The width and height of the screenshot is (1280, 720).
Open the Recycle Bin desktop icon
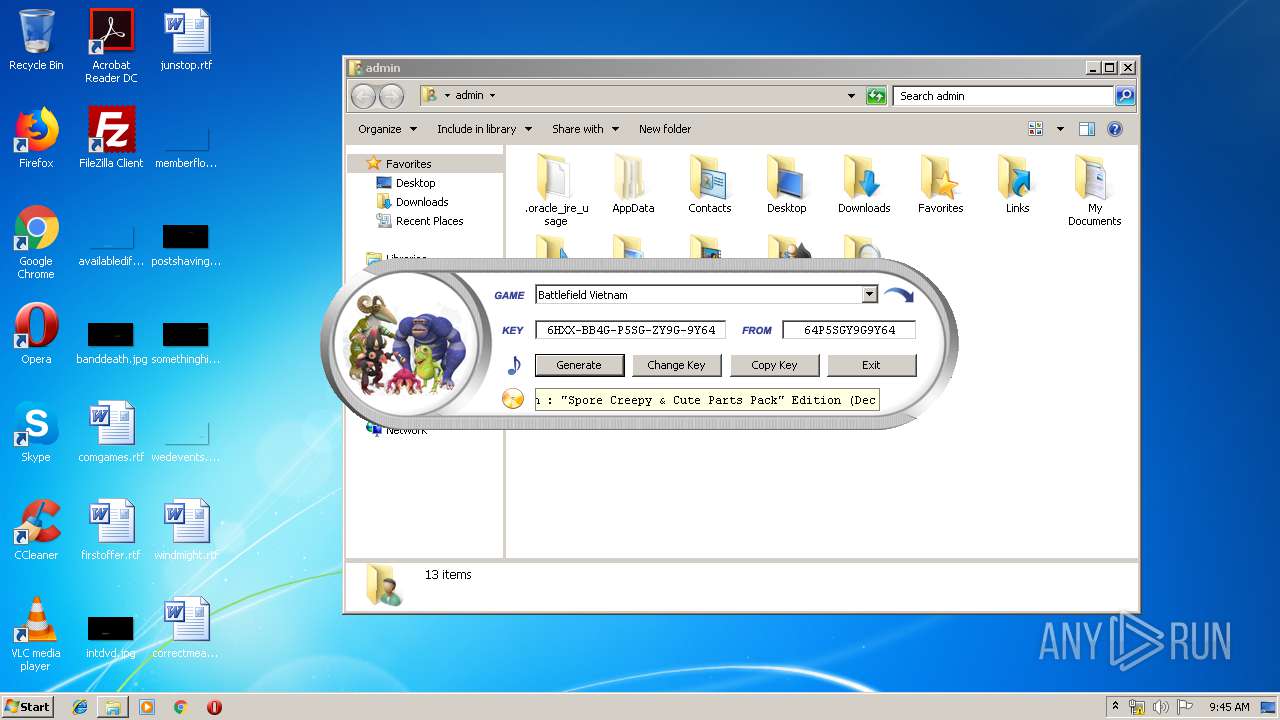coord(36,40)
